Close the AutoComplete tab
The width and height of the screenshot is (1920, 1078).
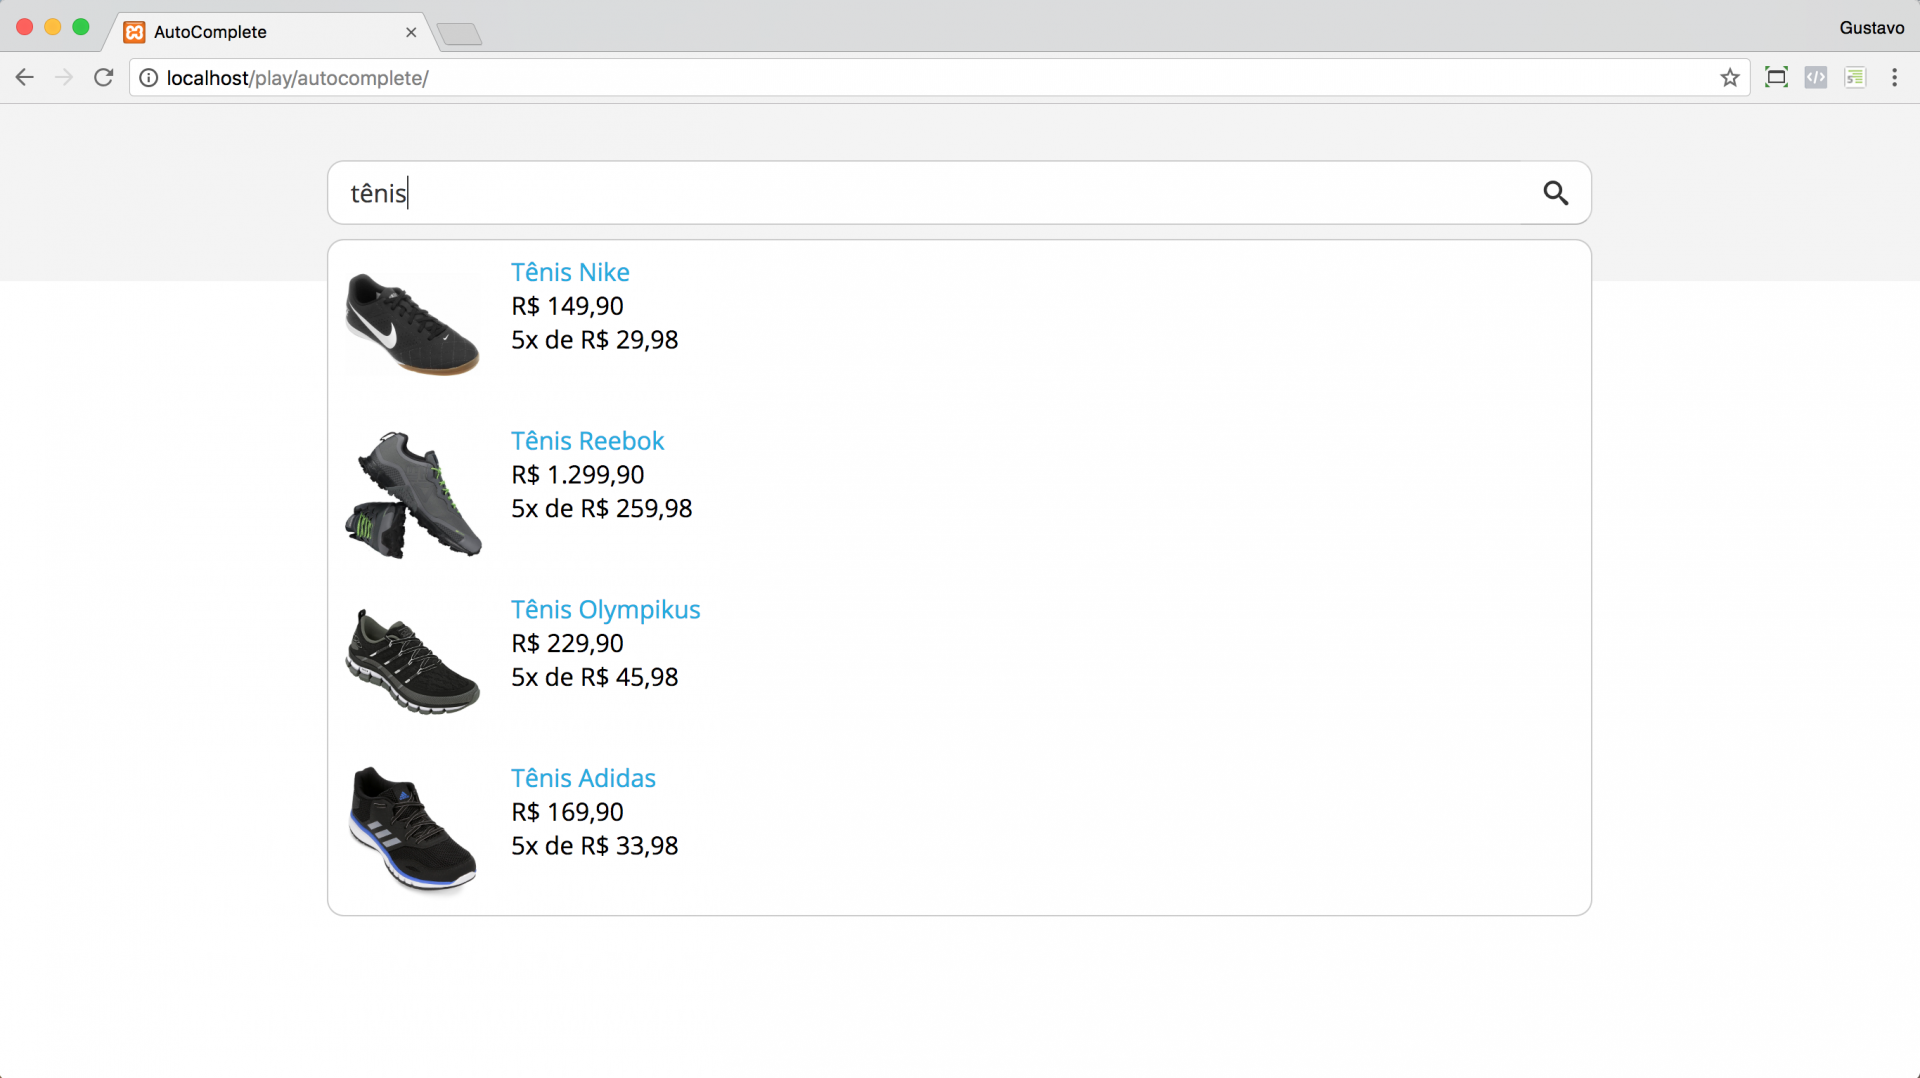click(411, 32)
